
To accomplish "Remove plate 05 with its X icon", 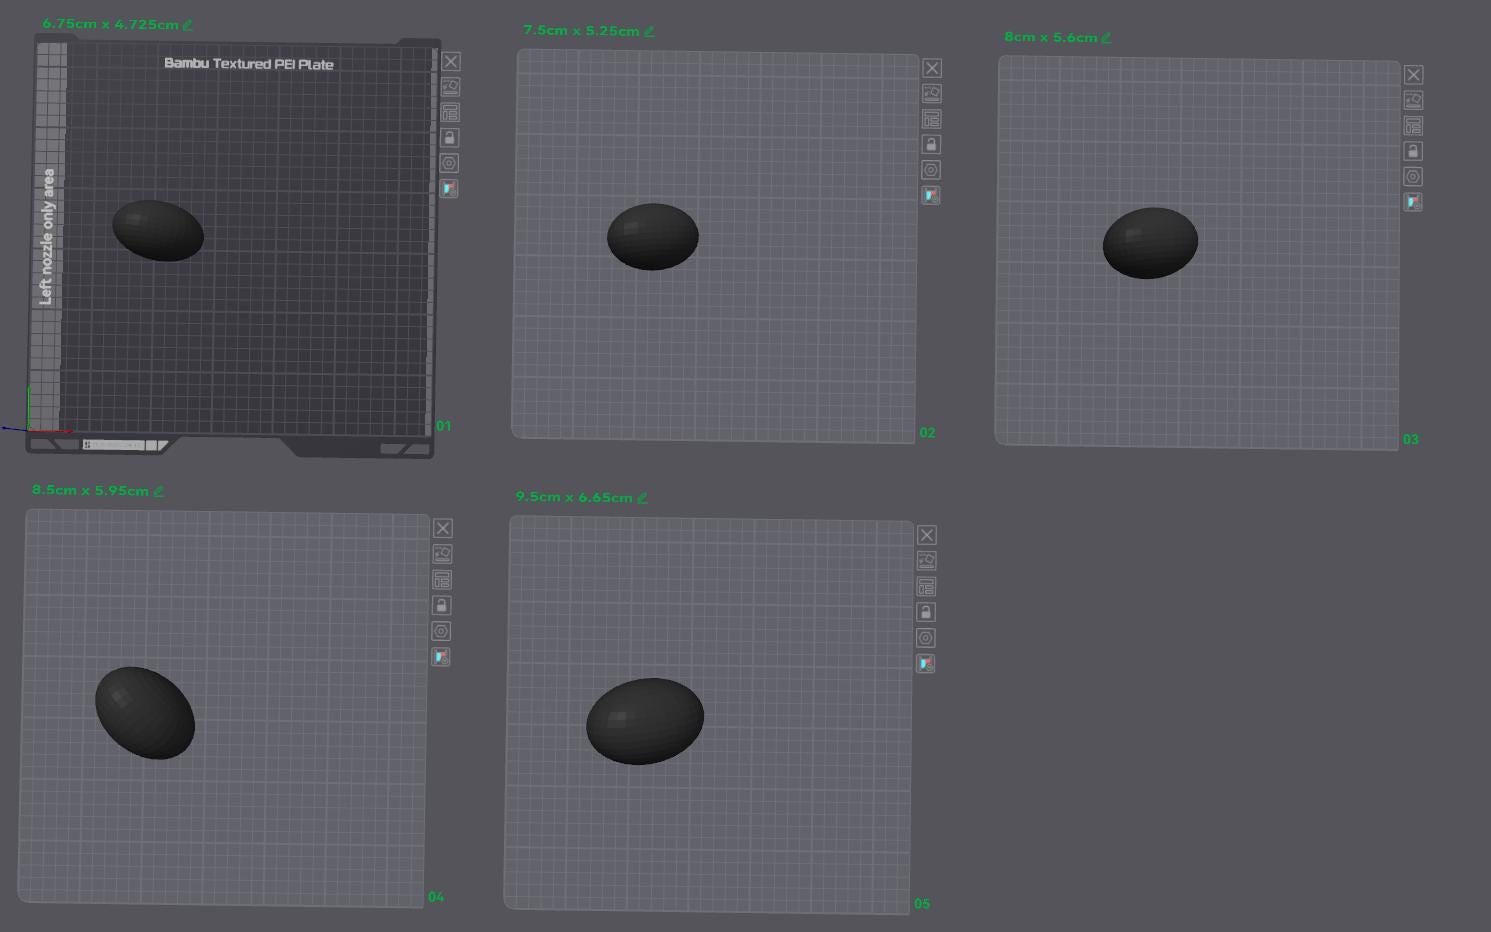I will tap(927, 535).
